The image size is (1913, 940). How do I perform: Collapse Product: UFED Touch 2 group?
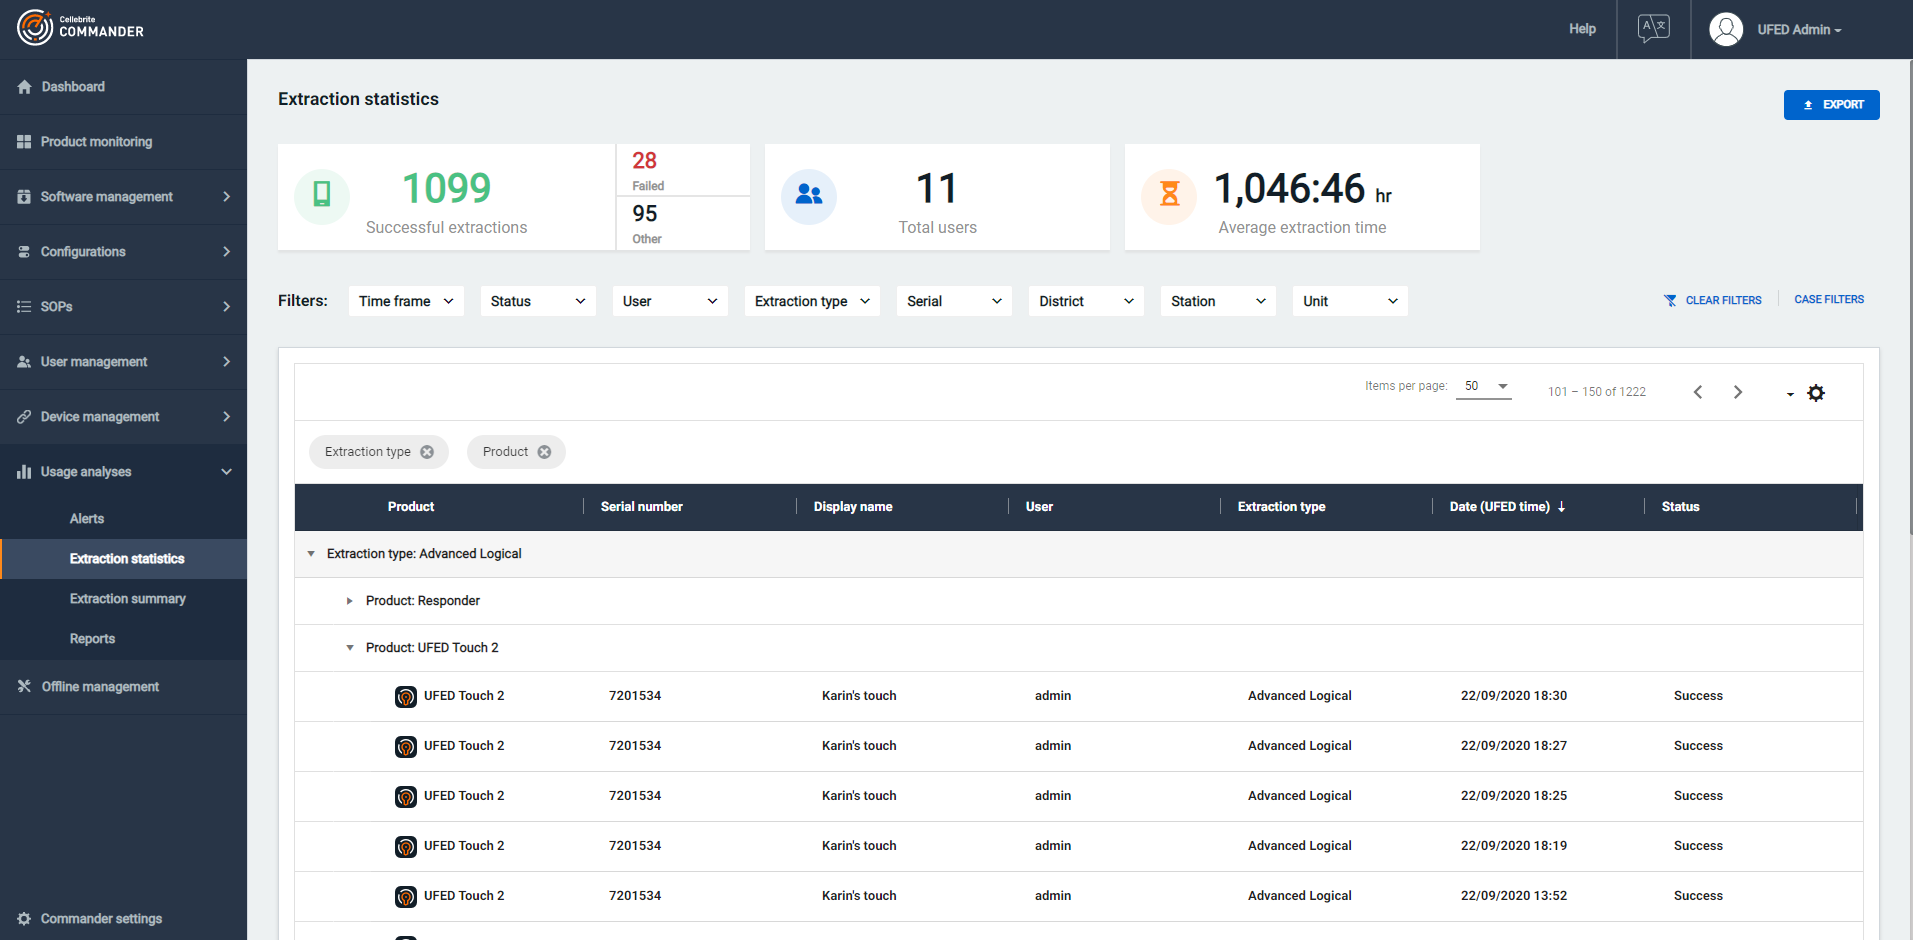coord(349,648)
